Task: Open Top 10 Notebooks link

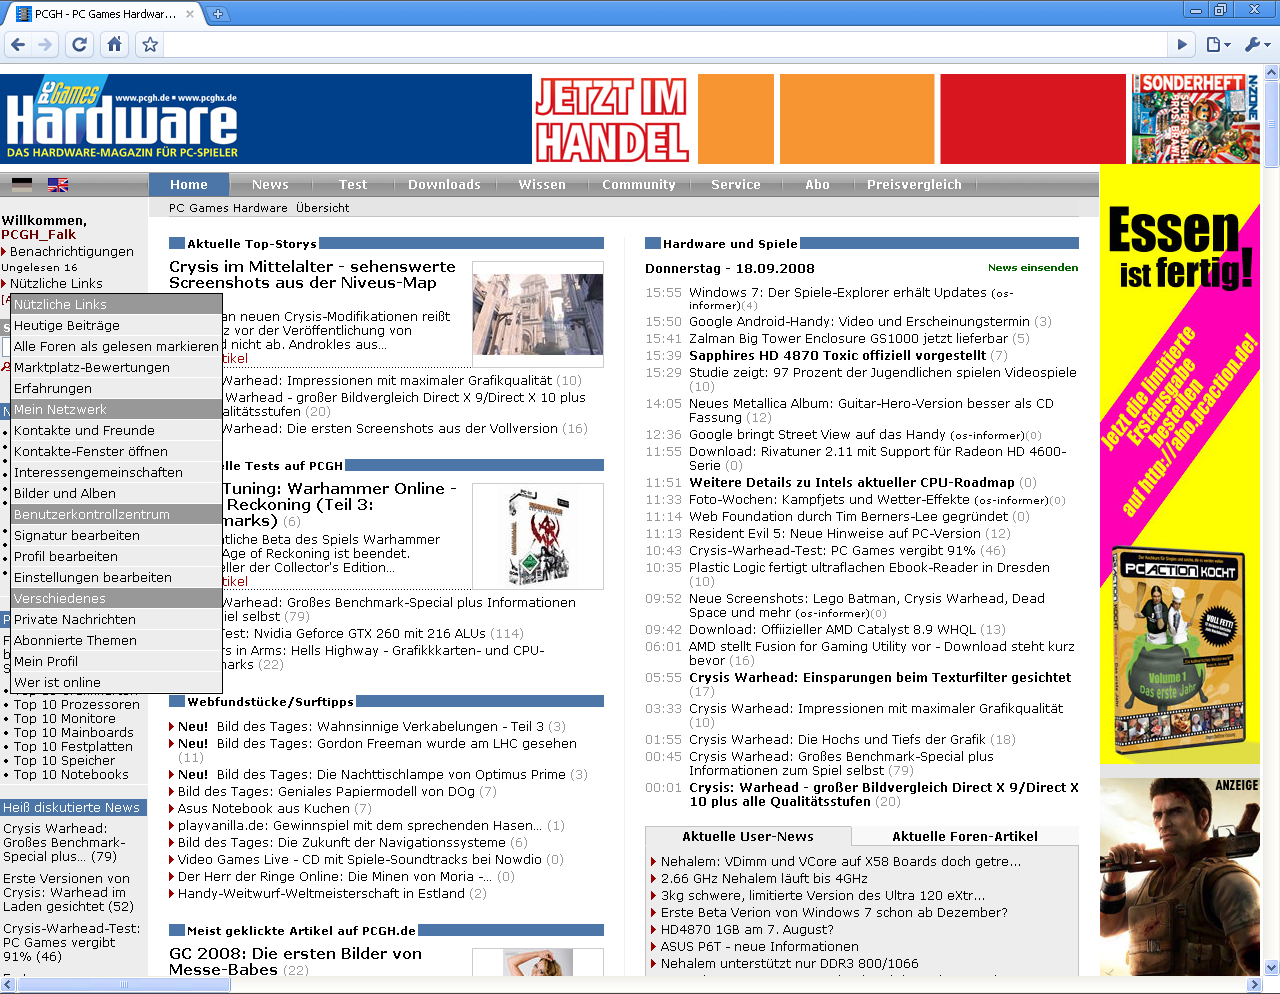Action: 71,775
